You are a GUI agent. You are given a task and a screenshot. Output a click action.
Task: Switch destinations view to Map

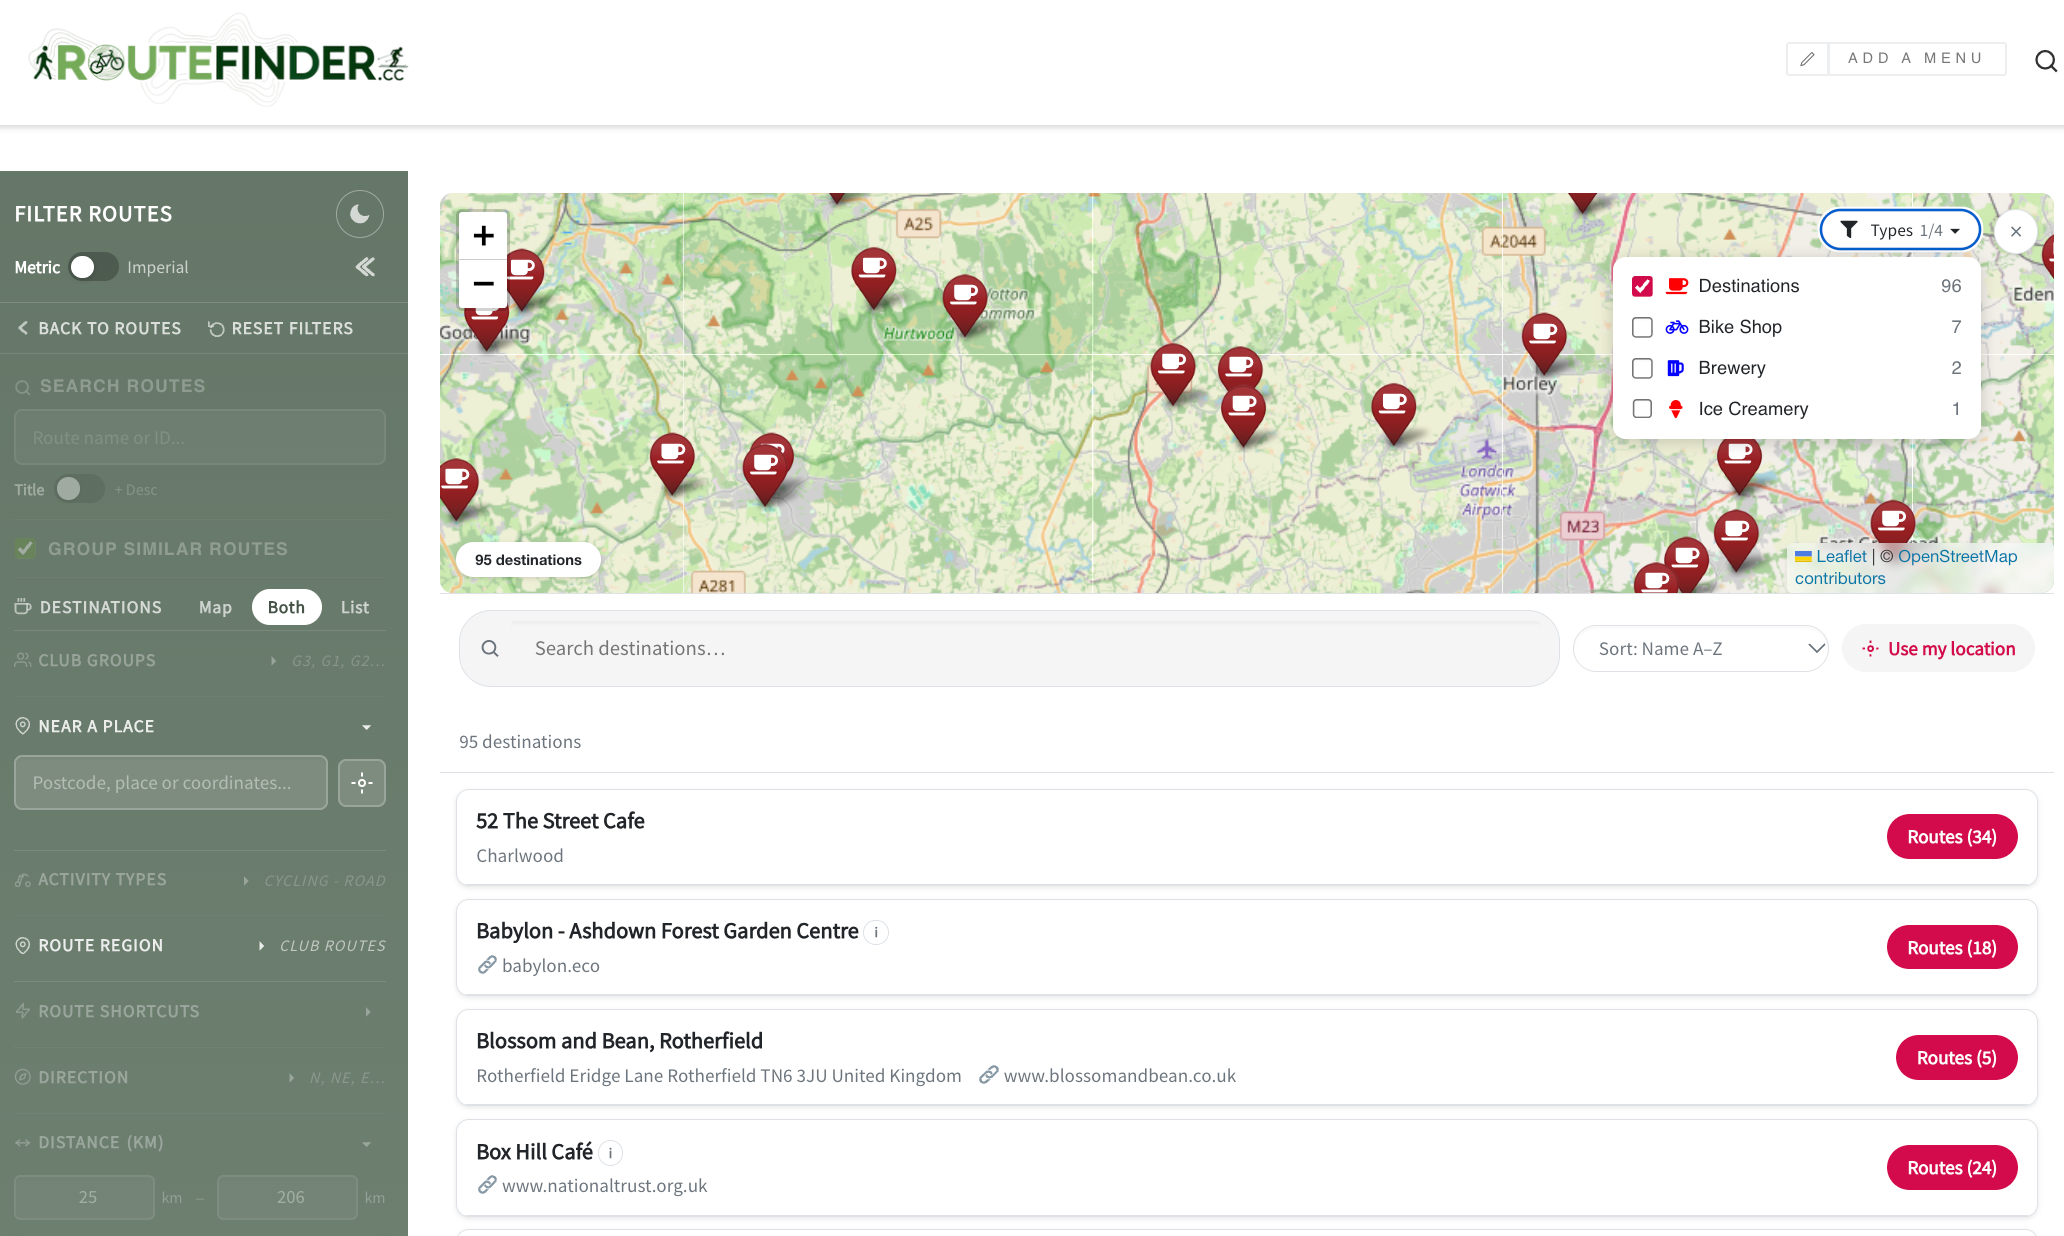(x=215, y=607)
